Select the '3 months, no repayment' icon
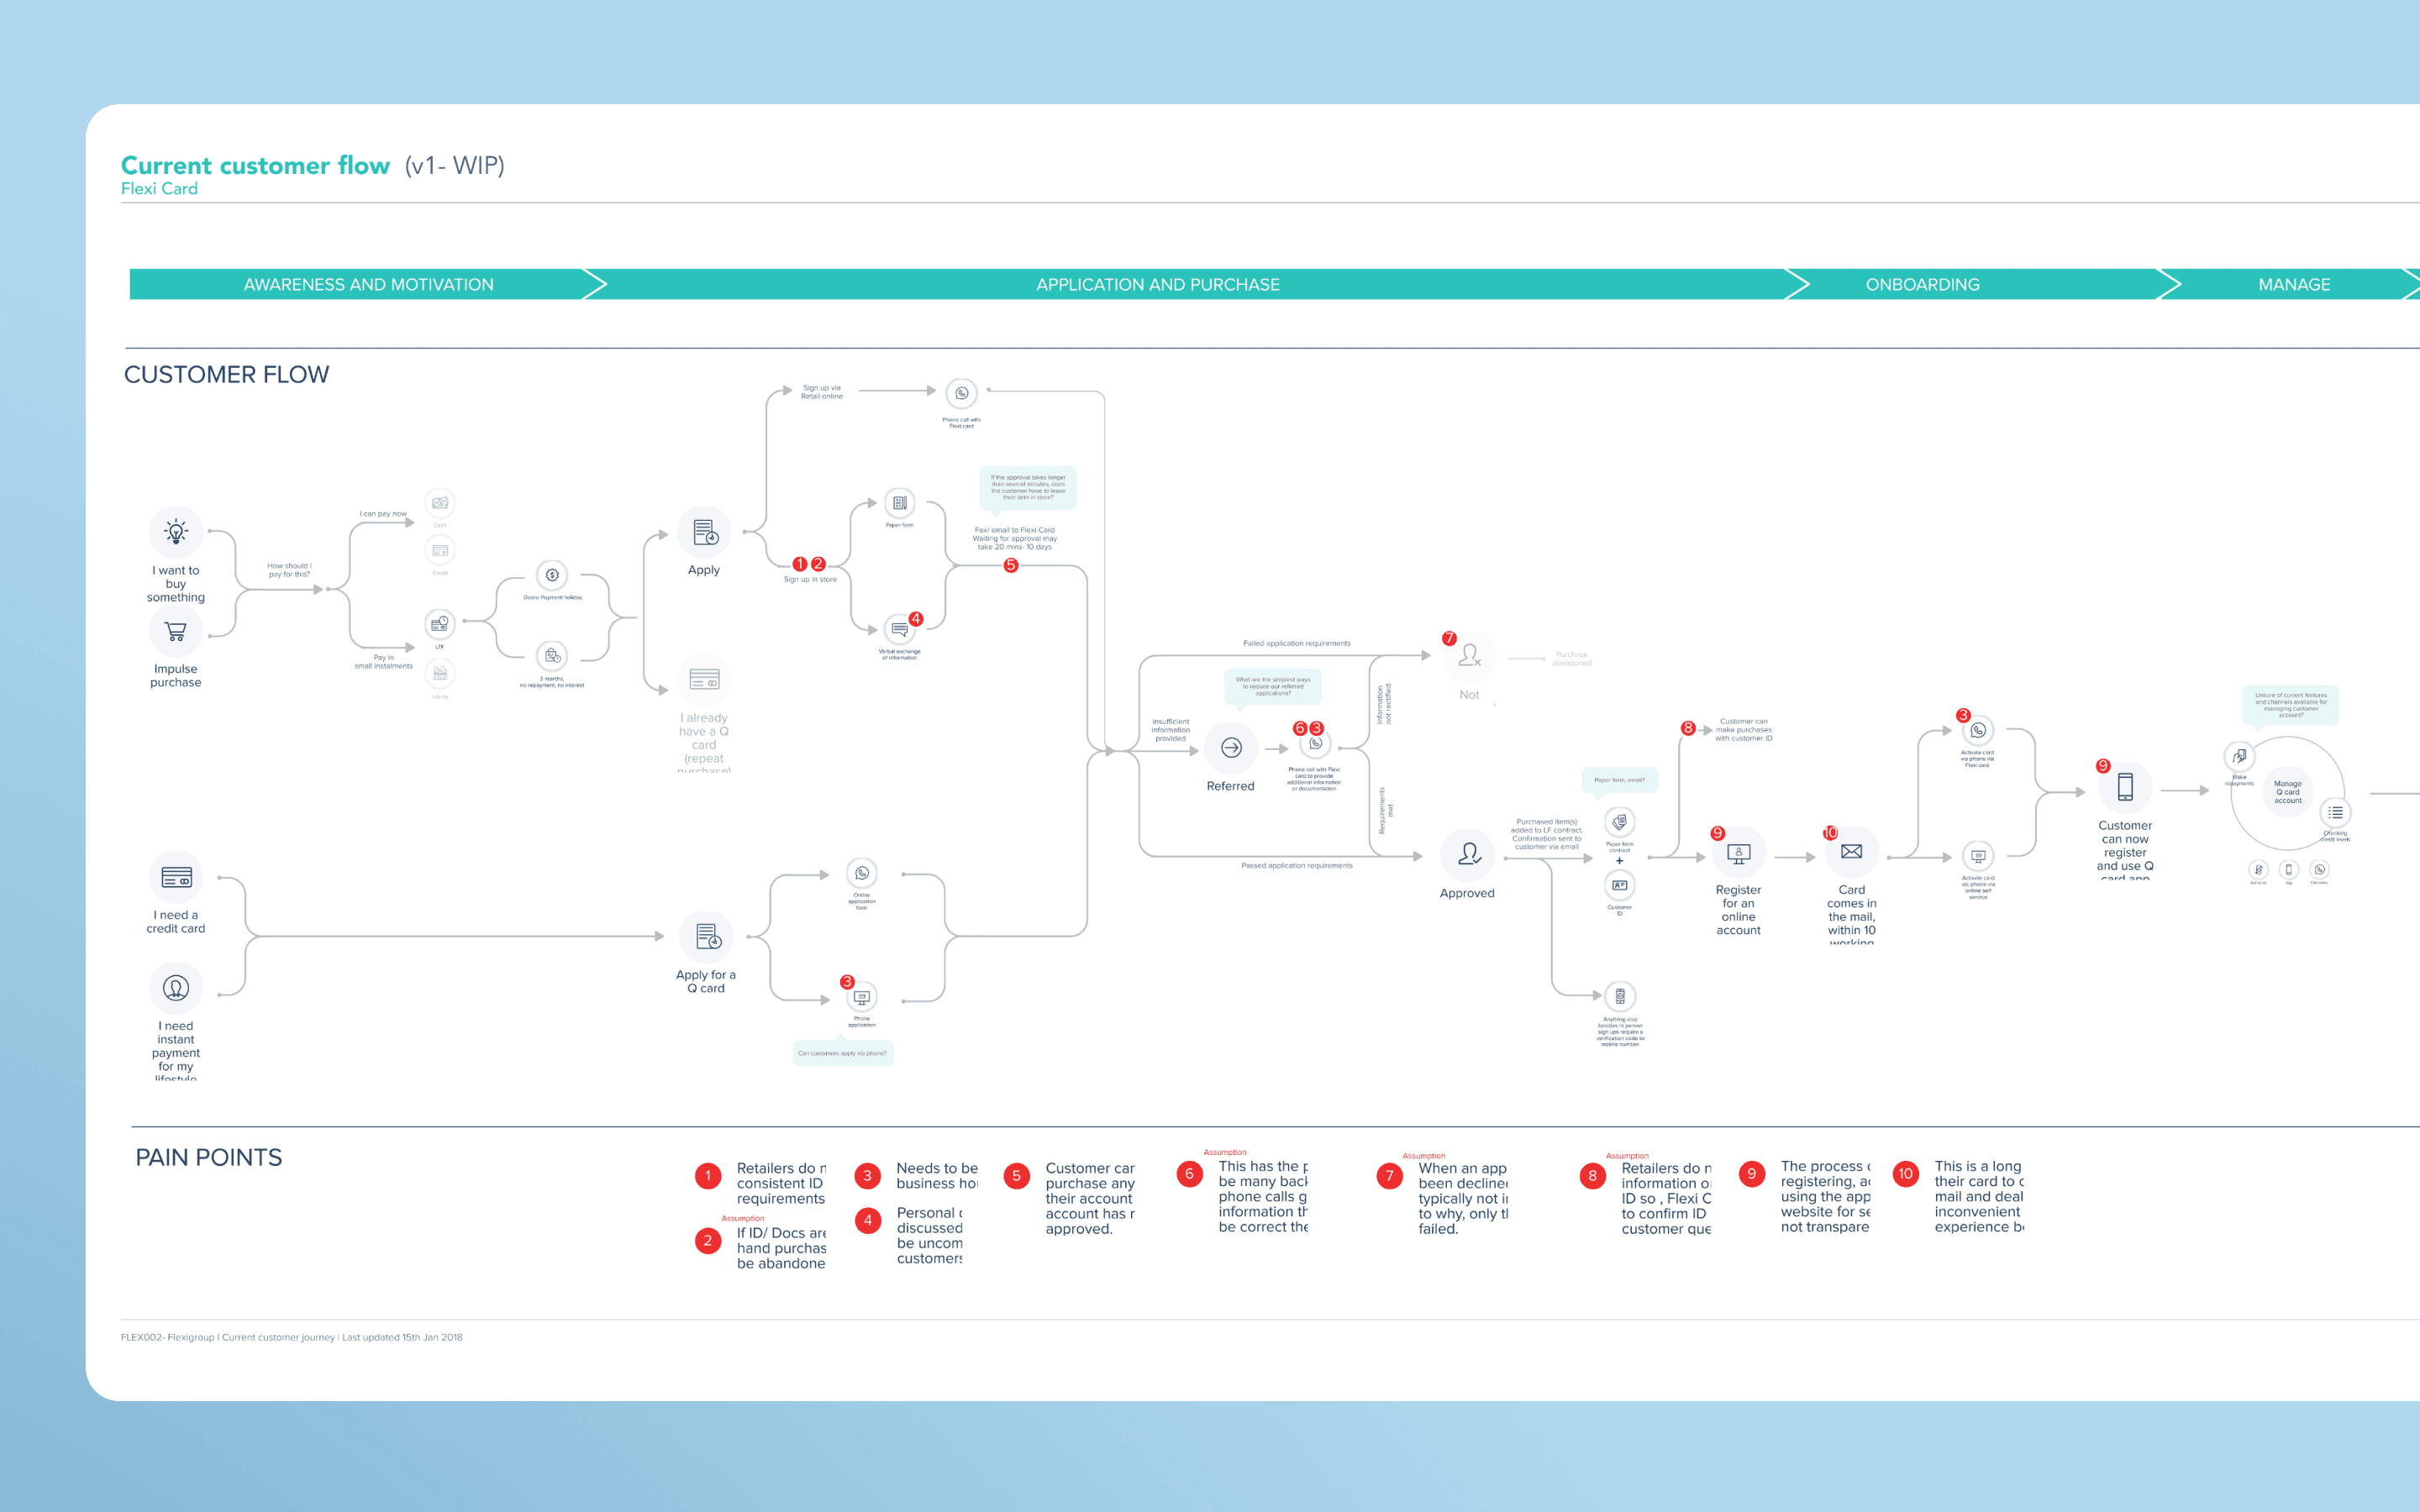This screenshot has height=1512, width=2420. 552,656
